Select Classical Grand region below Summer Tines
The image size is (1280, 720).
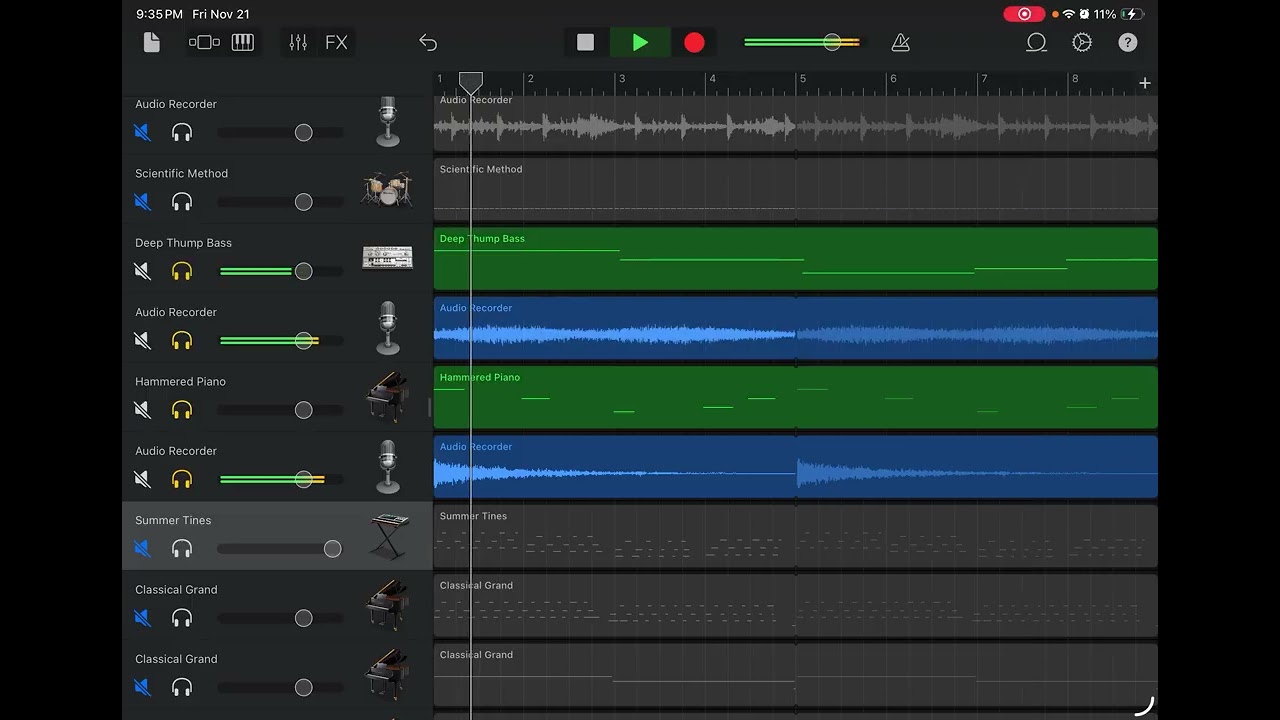[795, 606]
